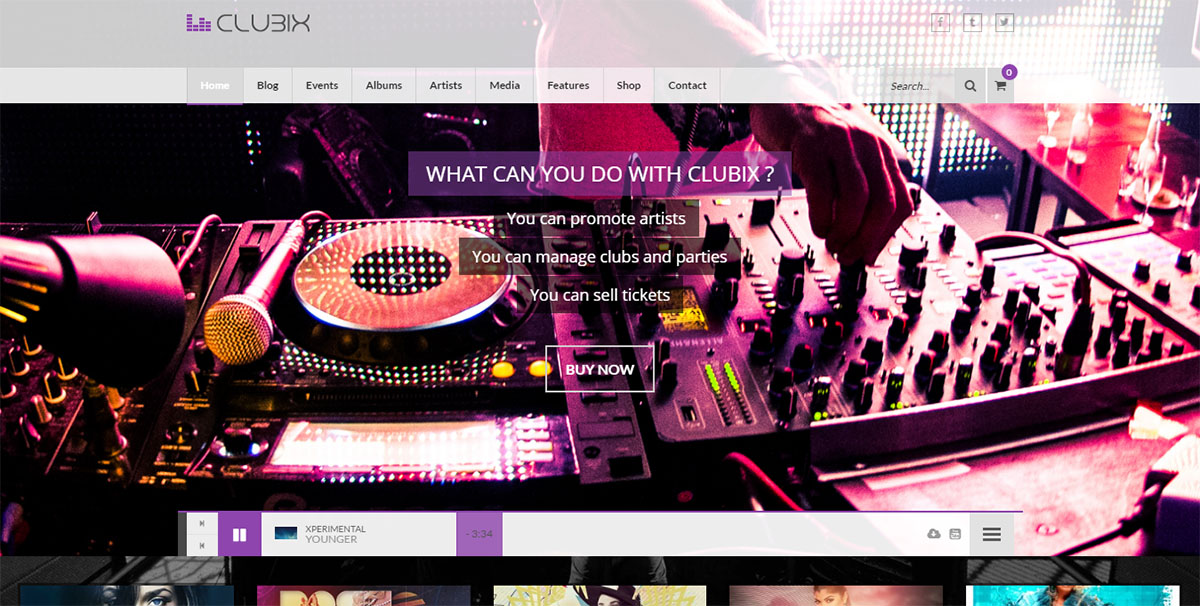
Task: Open the Twitter social icon
Action: tap(1004, 22)
